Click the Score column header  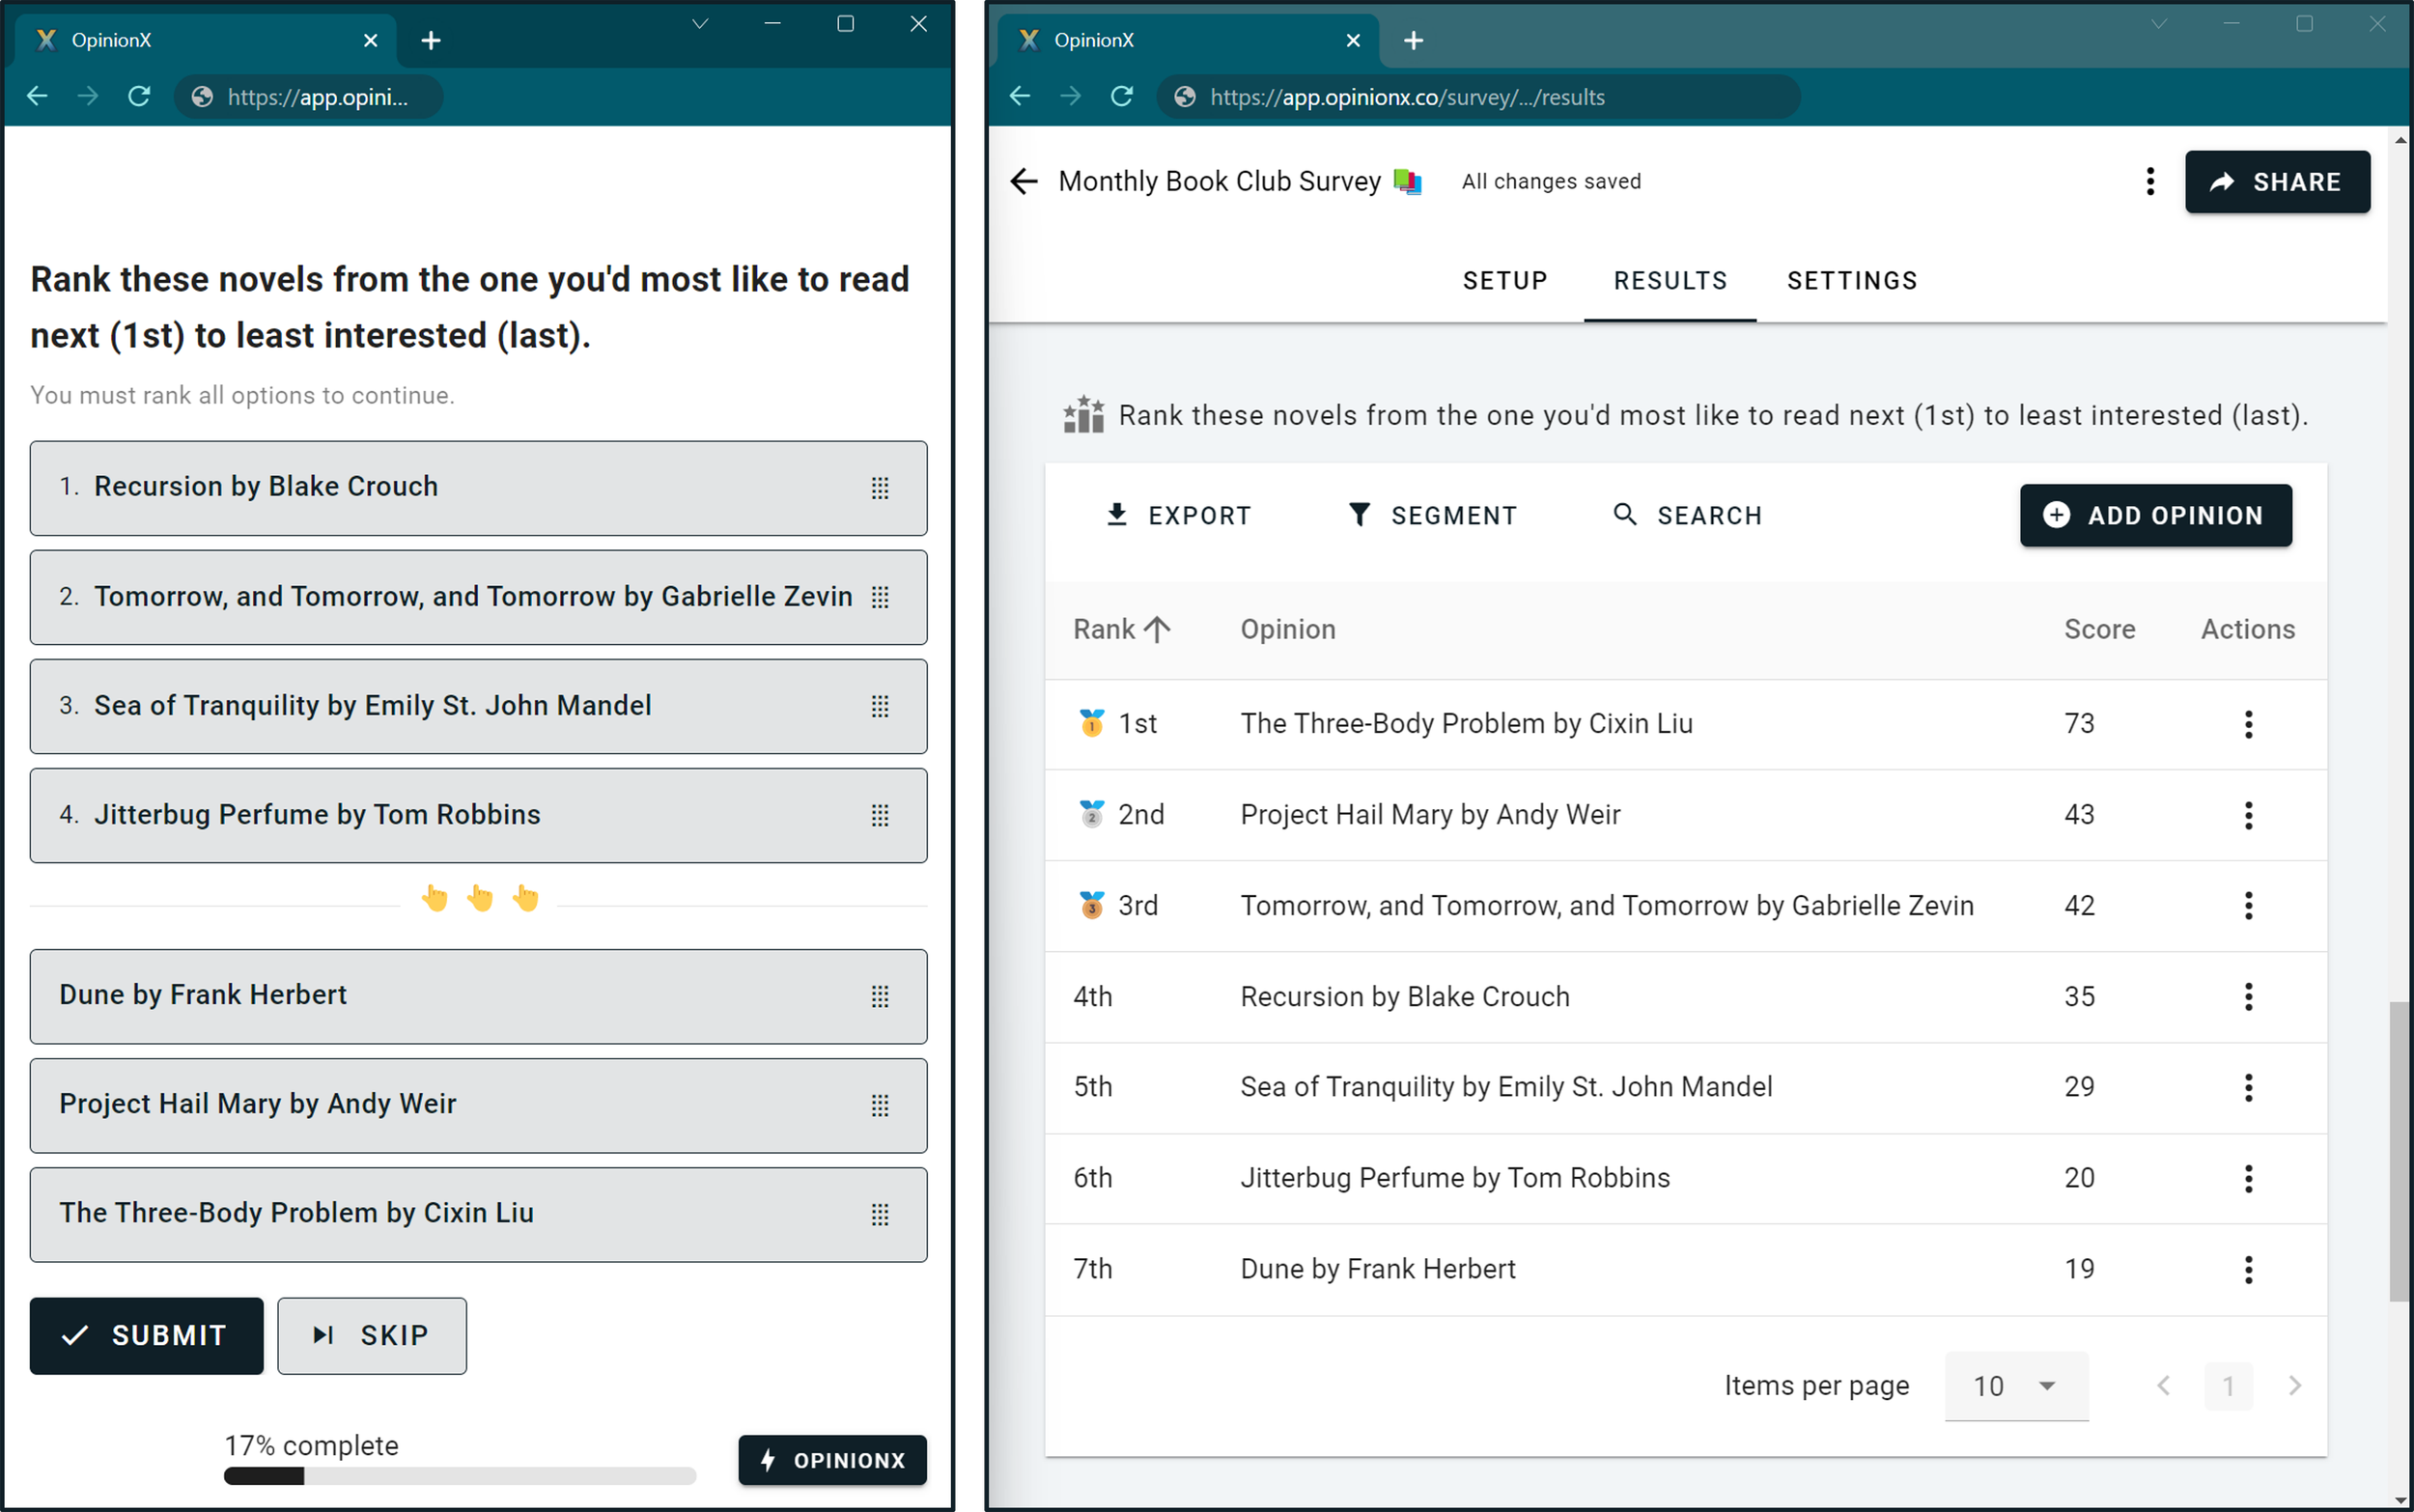click(2099, 629)
